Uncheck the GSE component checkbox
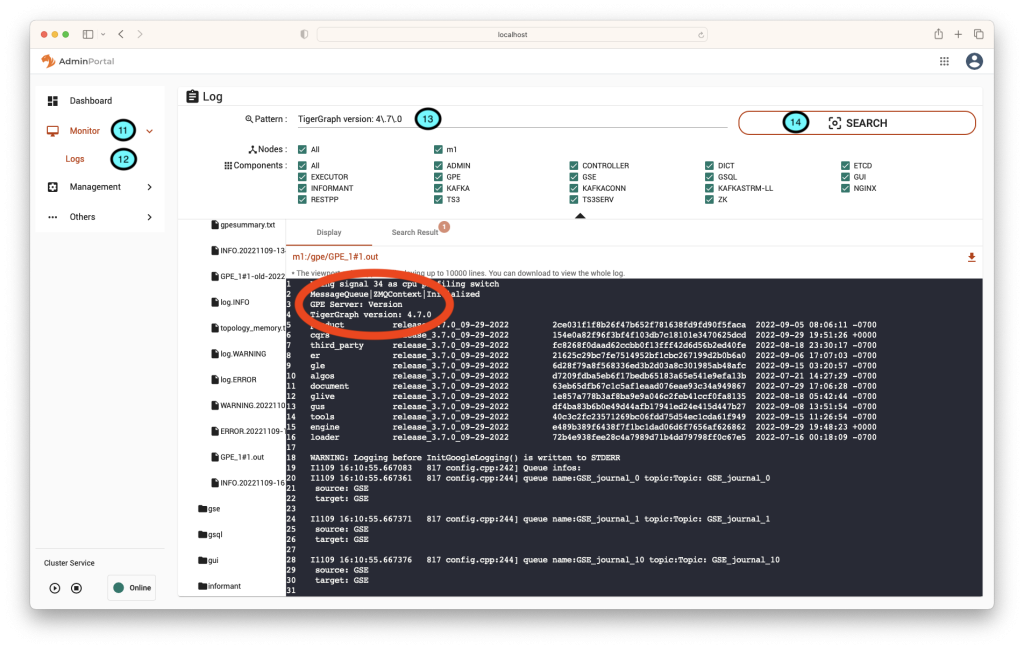1024x649 pixels. (x=573, y=177)
